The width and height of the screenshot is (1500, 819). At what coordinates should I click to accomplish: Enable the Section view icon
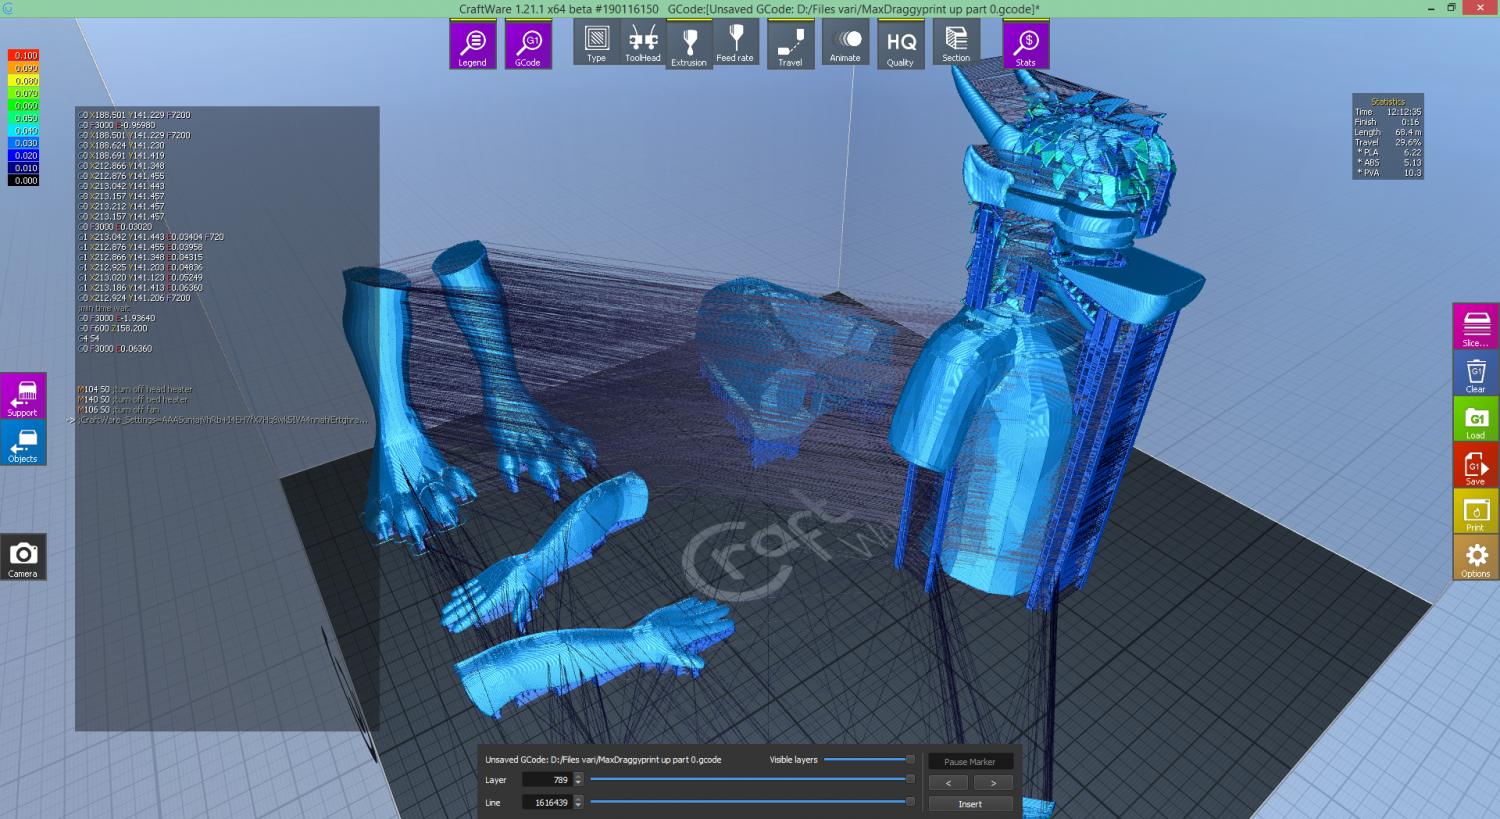click(x=956, y=43)
